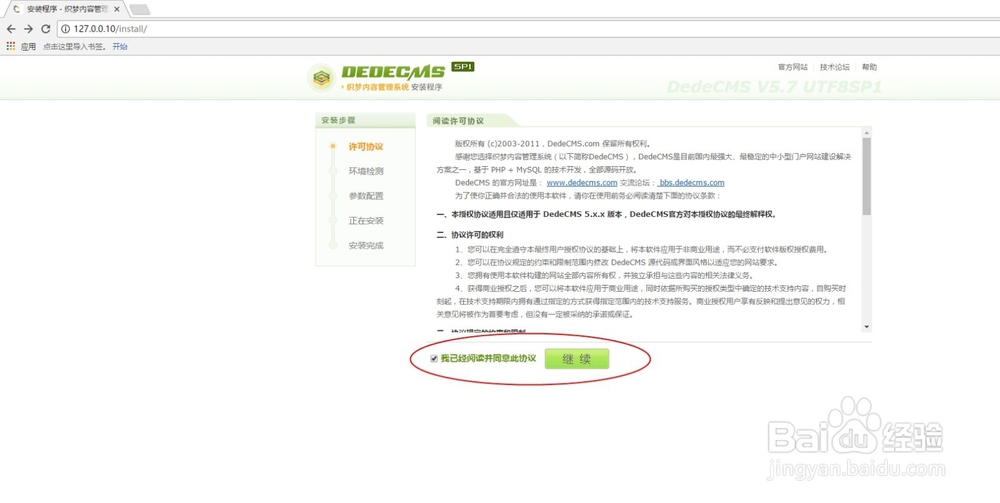Viewport: 1000px width, 503px height.
Task: Open the 技术论坛 link
Action: click(x=835, y=67)
